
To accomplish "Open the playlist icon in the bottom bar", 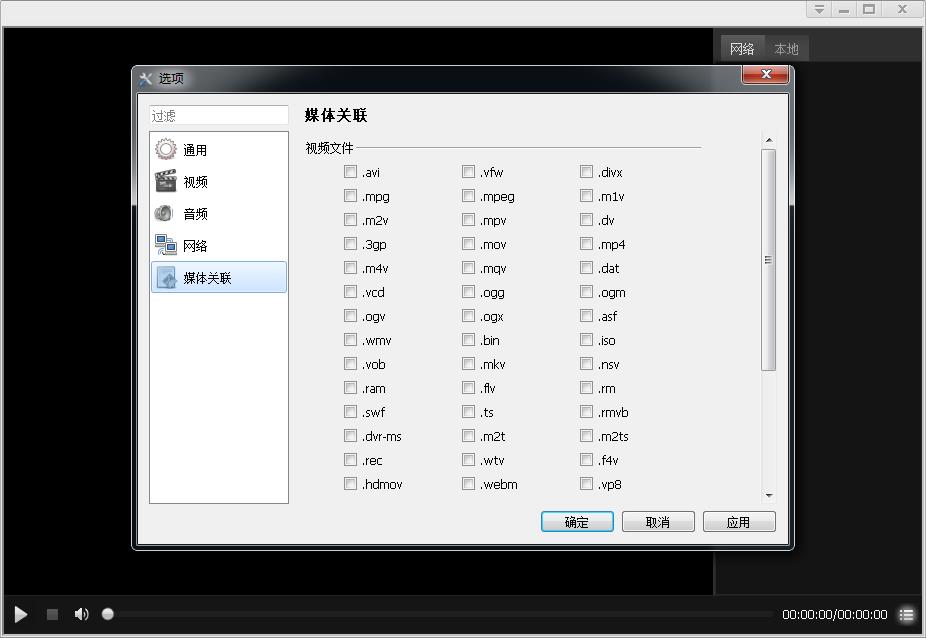I will coord(907,614).
